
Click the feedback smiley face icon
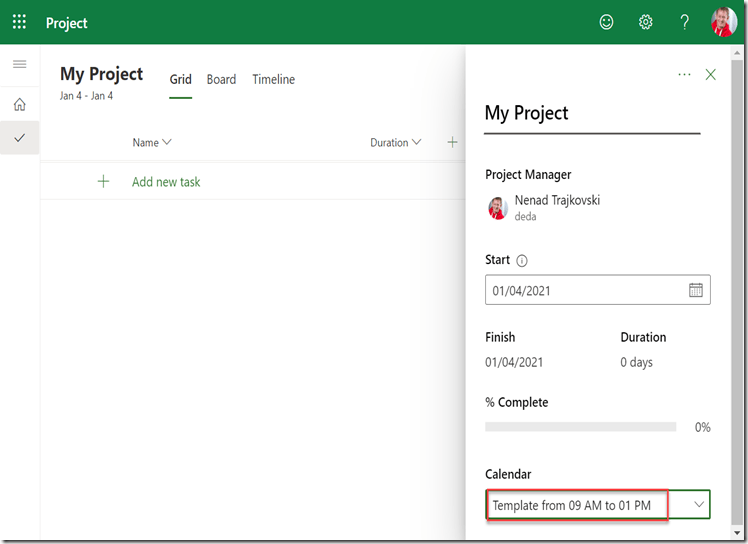pos(606,22)
